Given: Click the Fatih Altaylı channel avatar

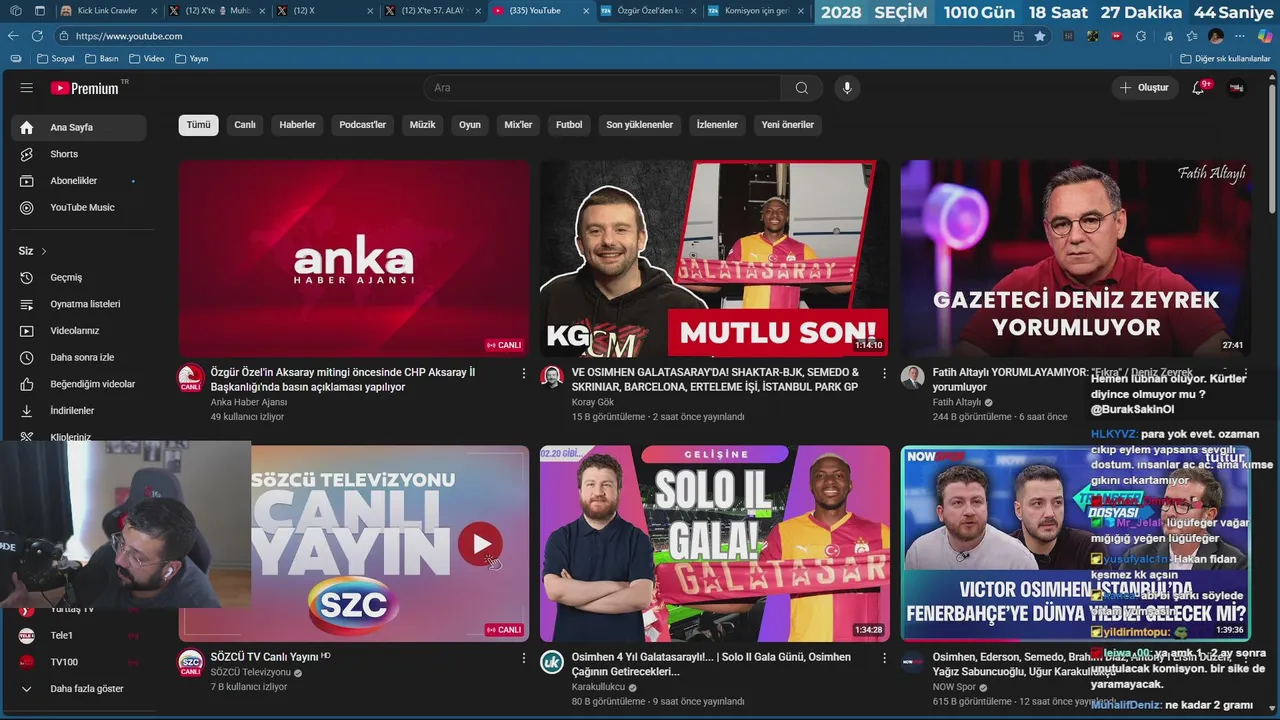Looking at the screenshot, I should pos(912,377).
